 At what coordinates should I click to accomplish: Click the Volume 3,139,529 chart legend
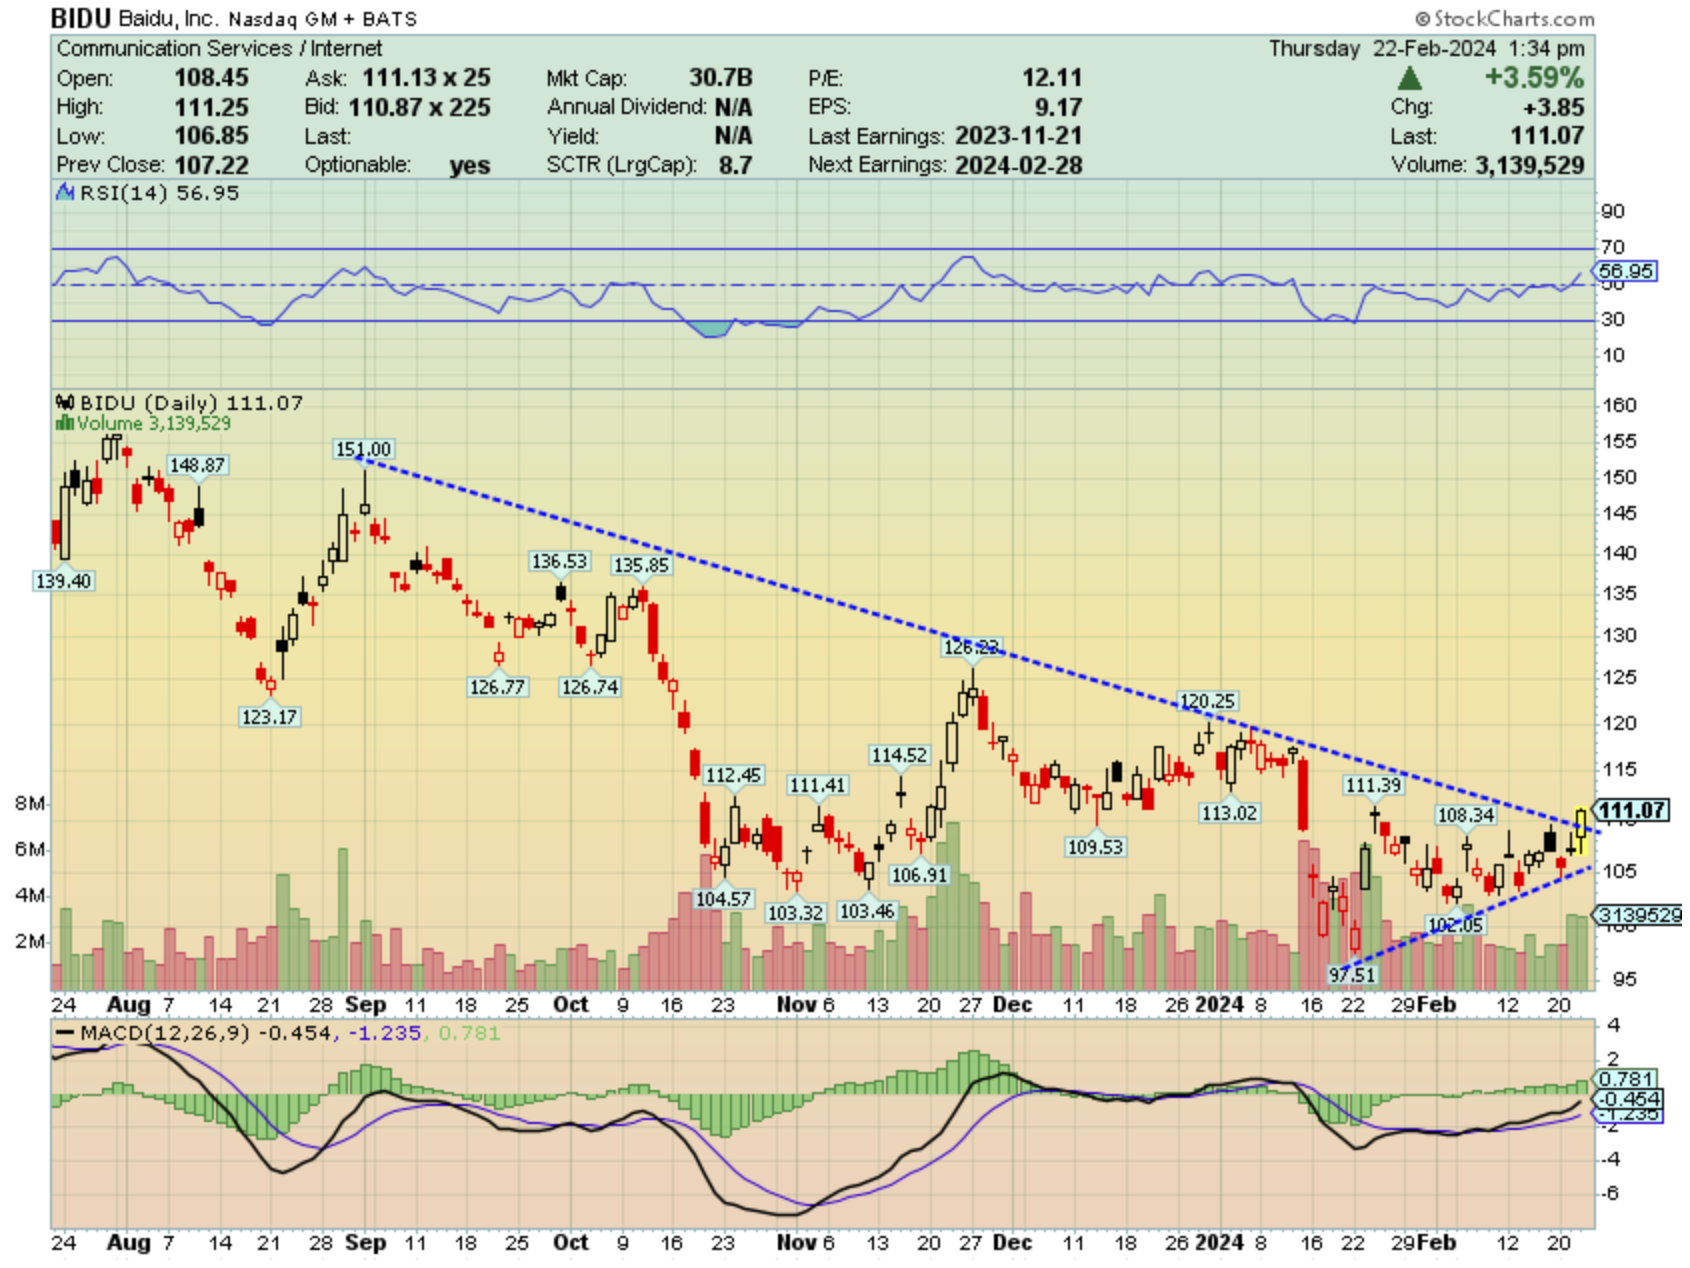tap(154, 423)
